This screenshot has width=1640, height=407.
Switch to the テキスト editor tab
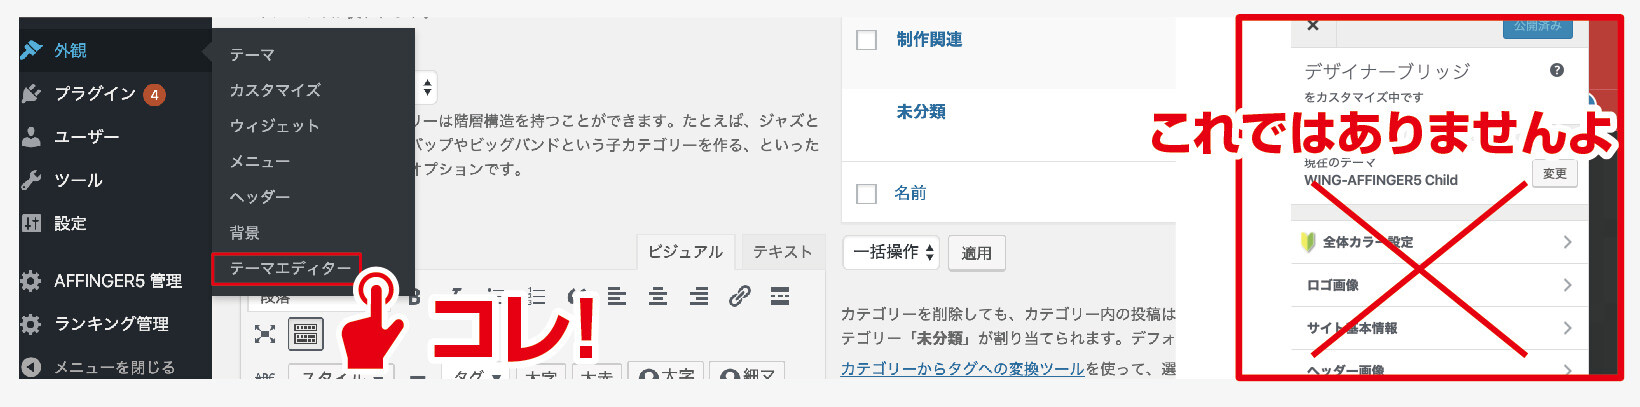coord(782,252)
